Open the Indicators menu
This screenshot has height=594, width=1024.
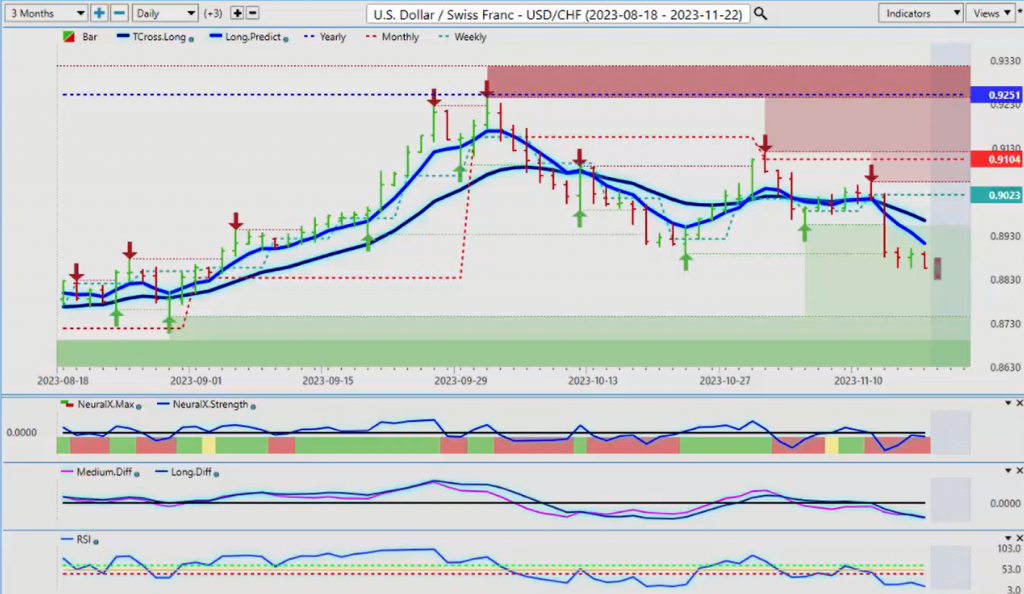tap(920, 13)
